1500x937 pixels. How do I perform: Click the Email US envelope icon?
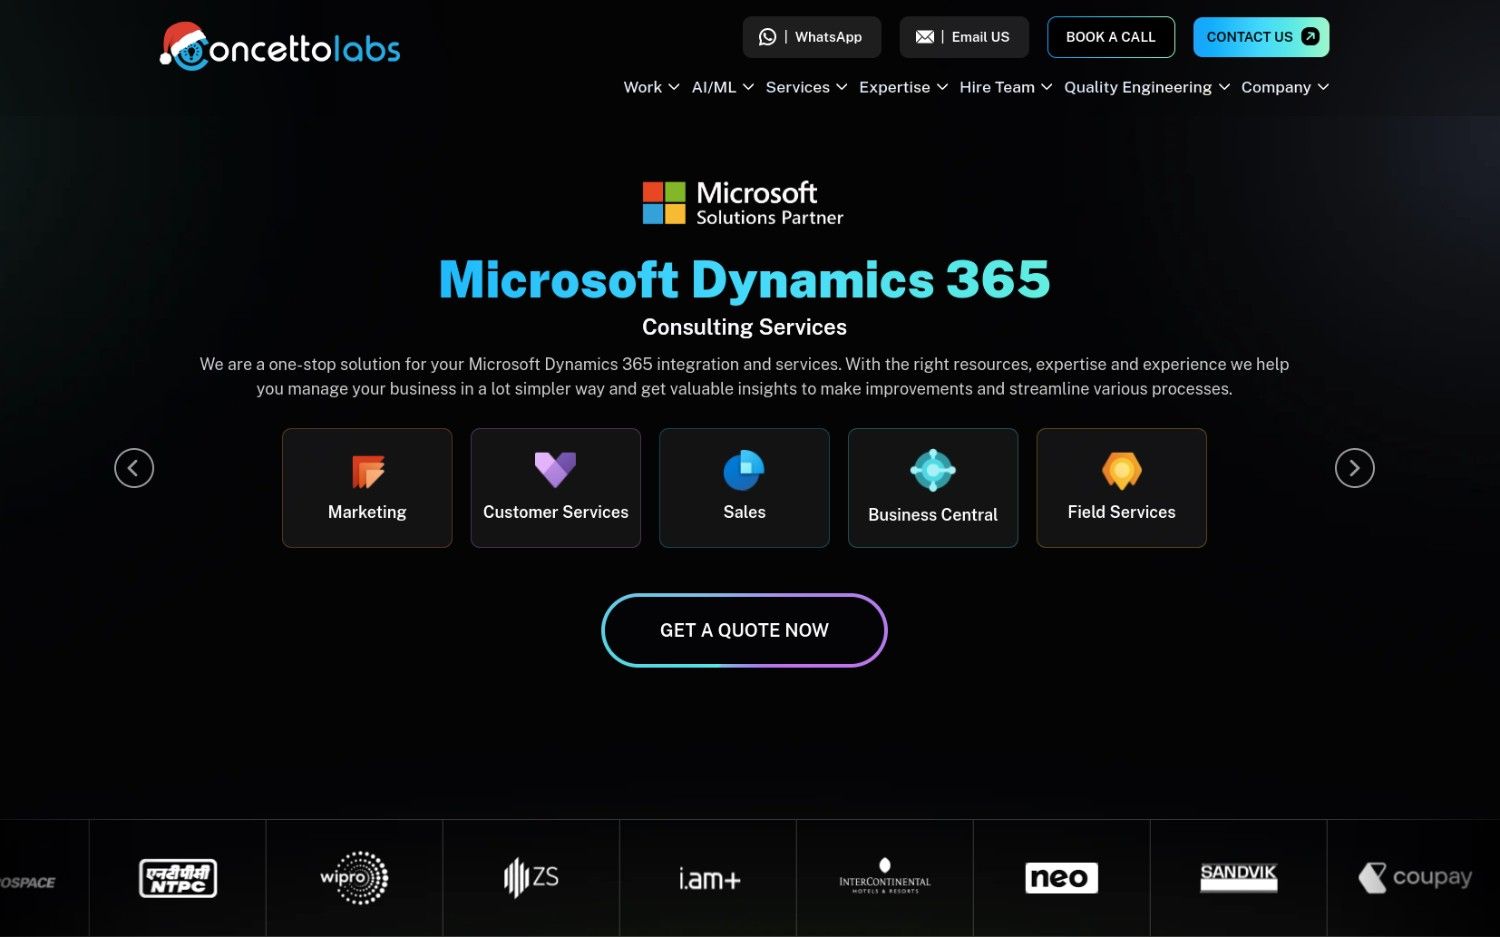925,37
